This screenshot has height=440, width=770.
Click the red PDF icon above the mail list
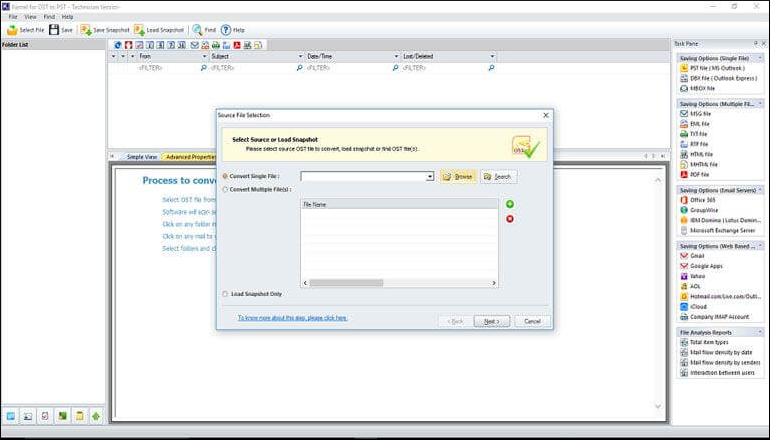[237, 45]
